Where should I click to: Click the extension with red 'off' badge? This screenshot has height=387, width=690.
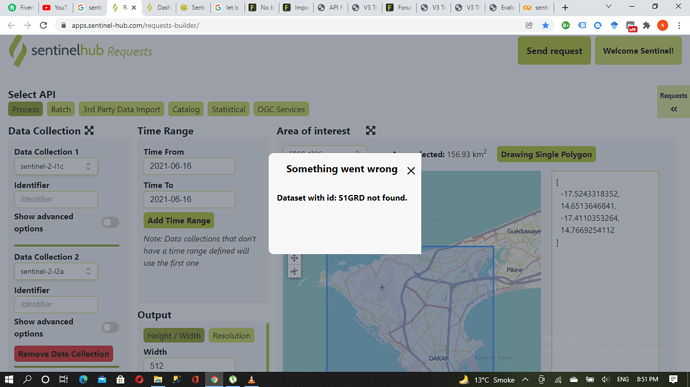[x=631, y=26]
